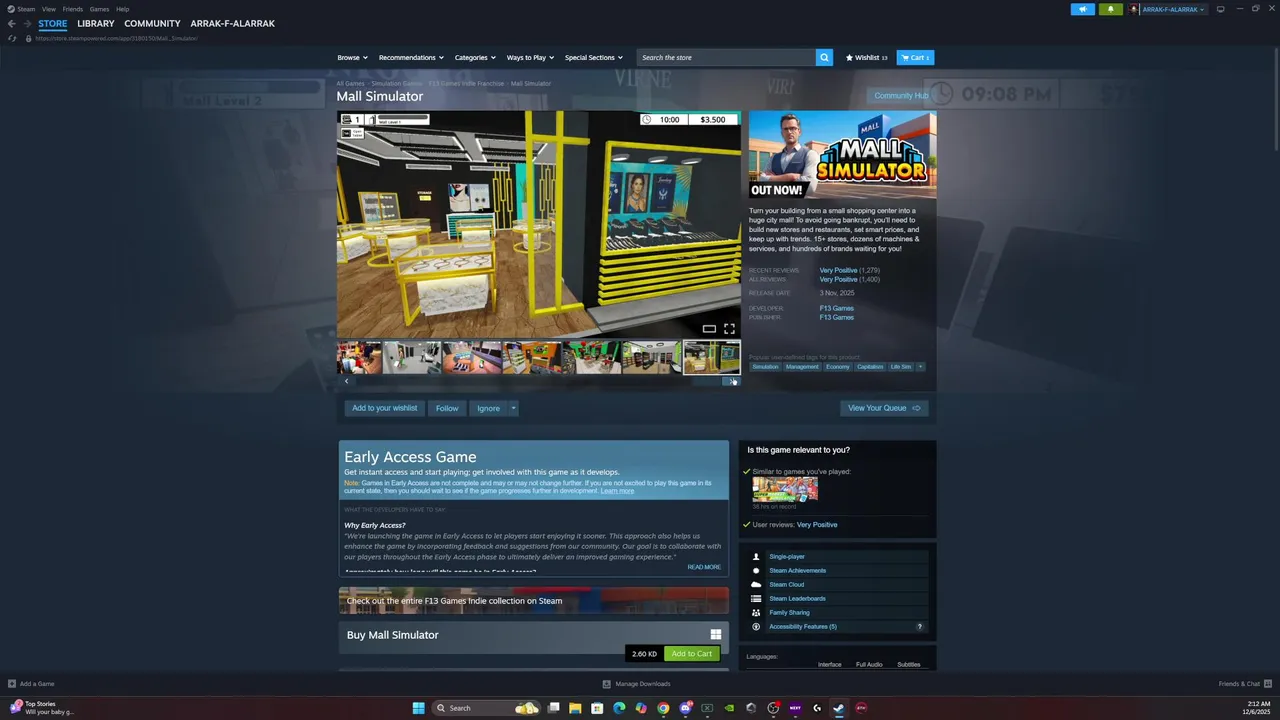
Task: Expand the Special Sections menu
Action: 593,57
